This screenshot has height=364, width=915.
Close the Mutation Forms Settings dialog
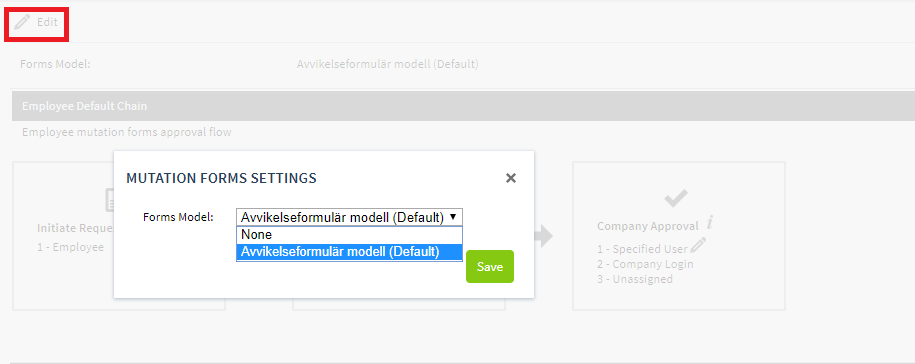[x=511, y=178]
